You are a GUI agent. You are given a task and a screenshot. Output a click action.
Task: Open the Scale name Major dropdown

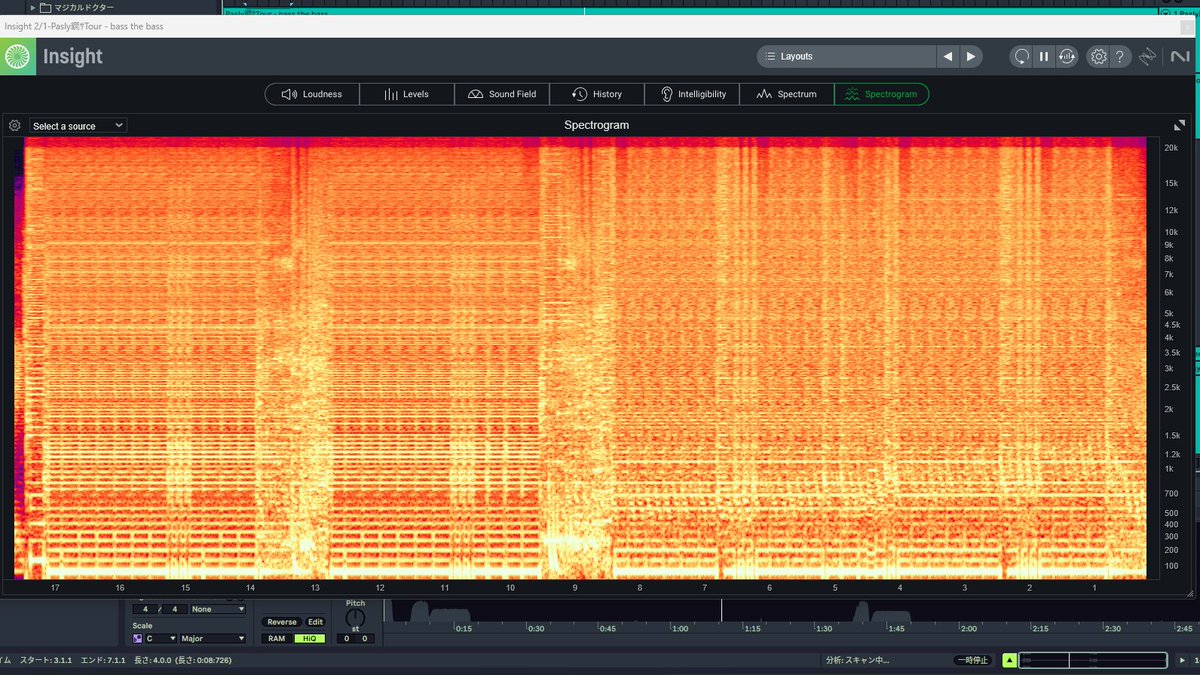[212, 638]
